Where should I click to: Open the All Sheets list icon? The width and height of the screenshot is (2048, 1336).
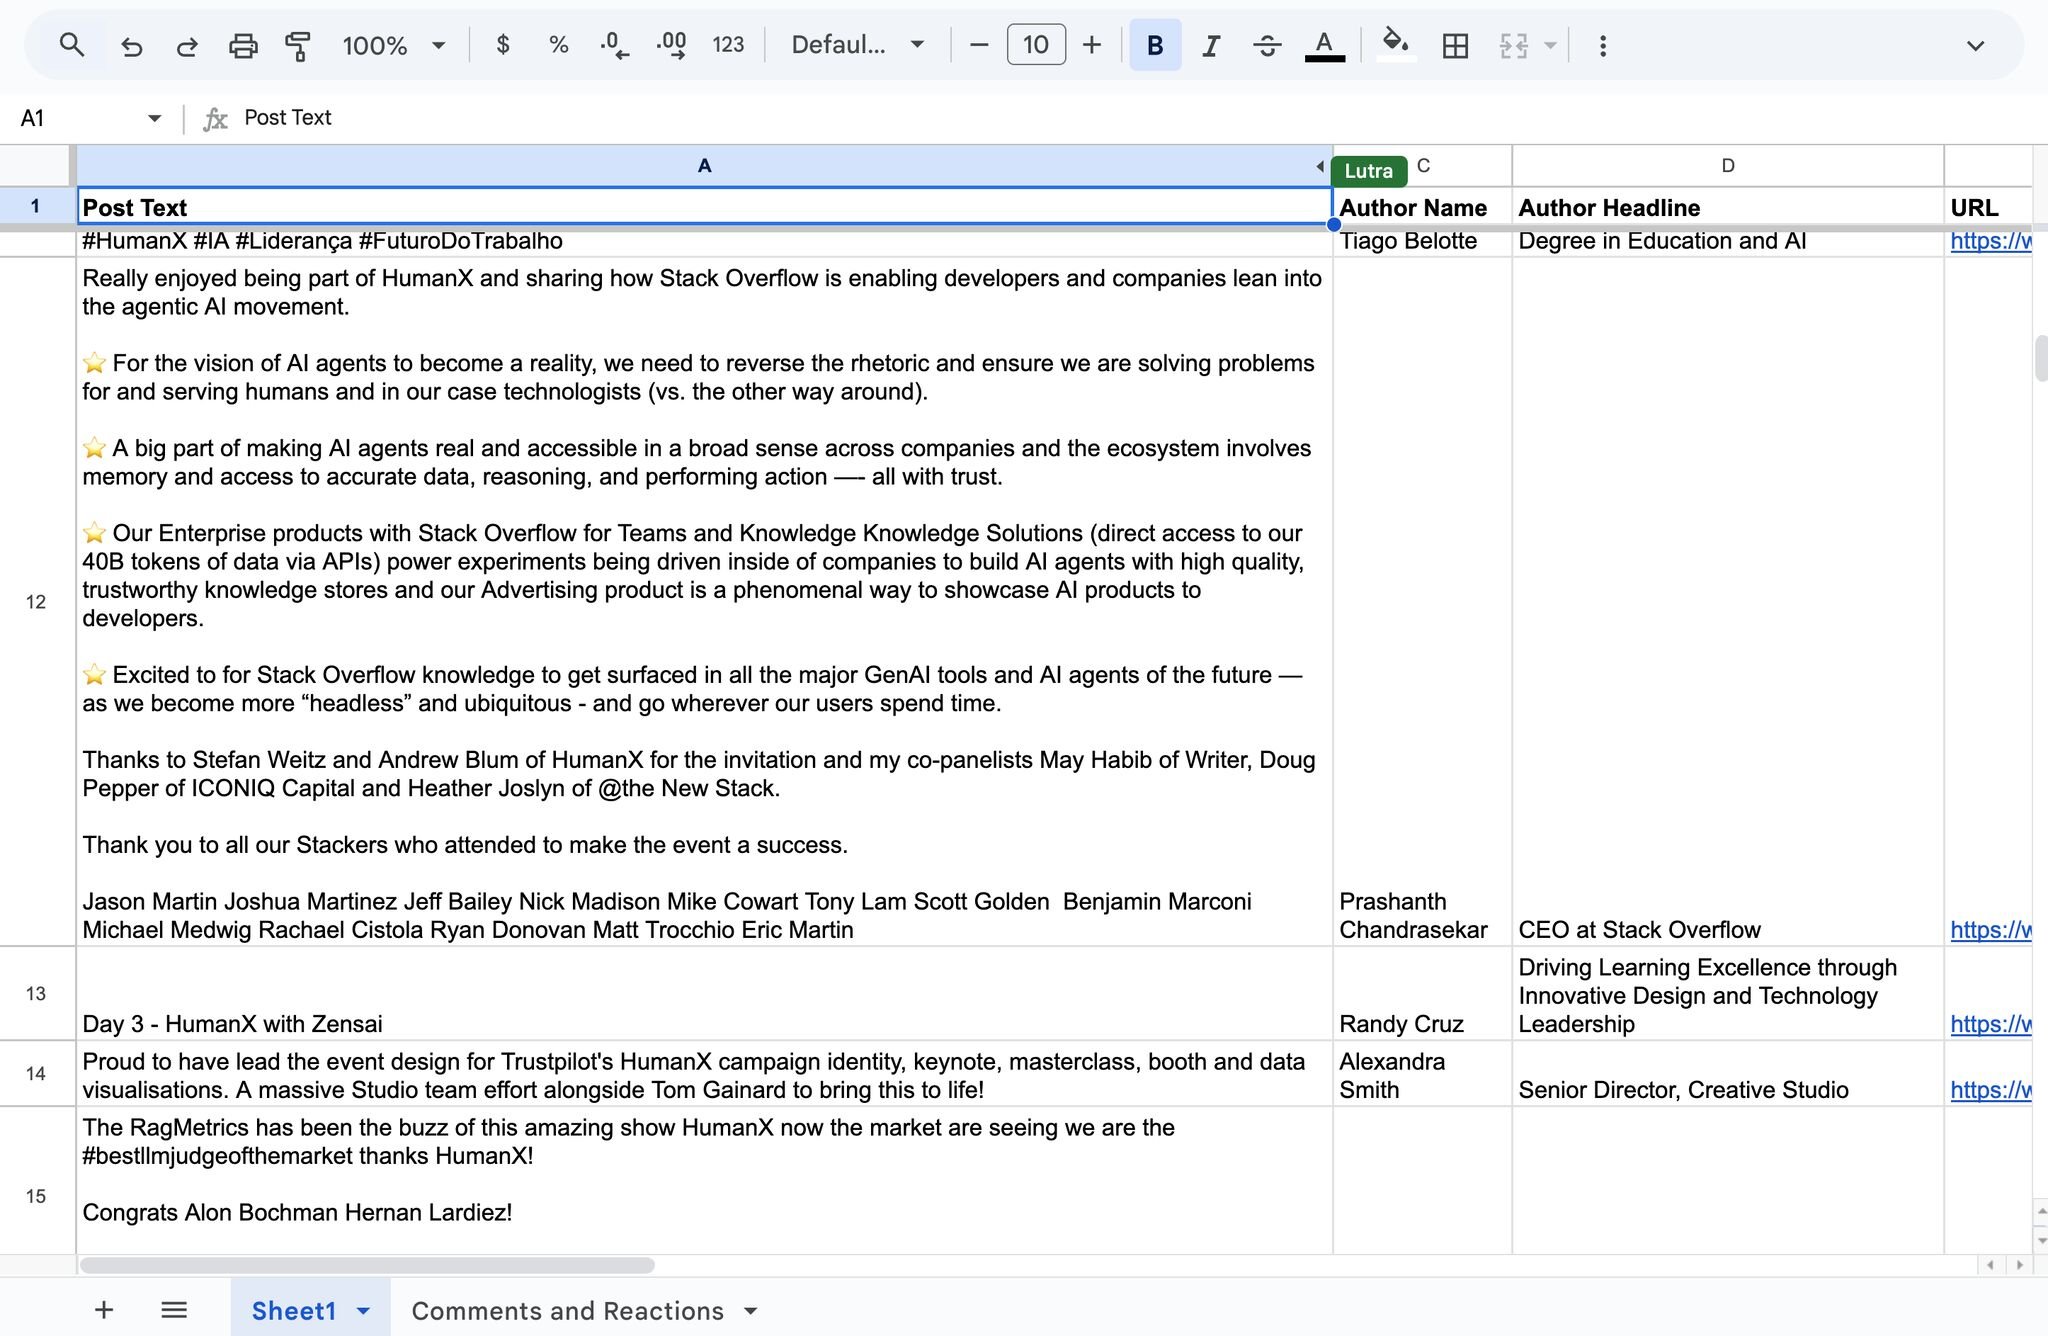pos(174,1310)
